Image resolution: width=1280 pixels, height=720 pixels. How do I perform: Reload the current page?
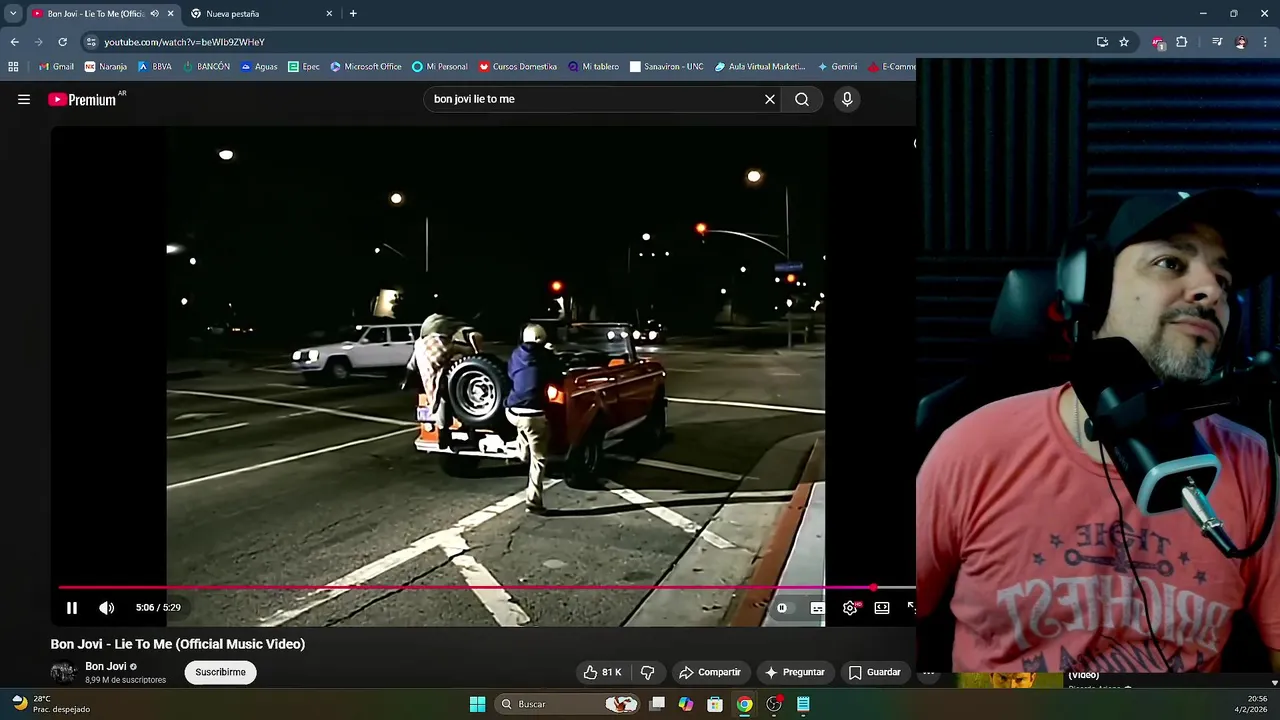point(62,42)
